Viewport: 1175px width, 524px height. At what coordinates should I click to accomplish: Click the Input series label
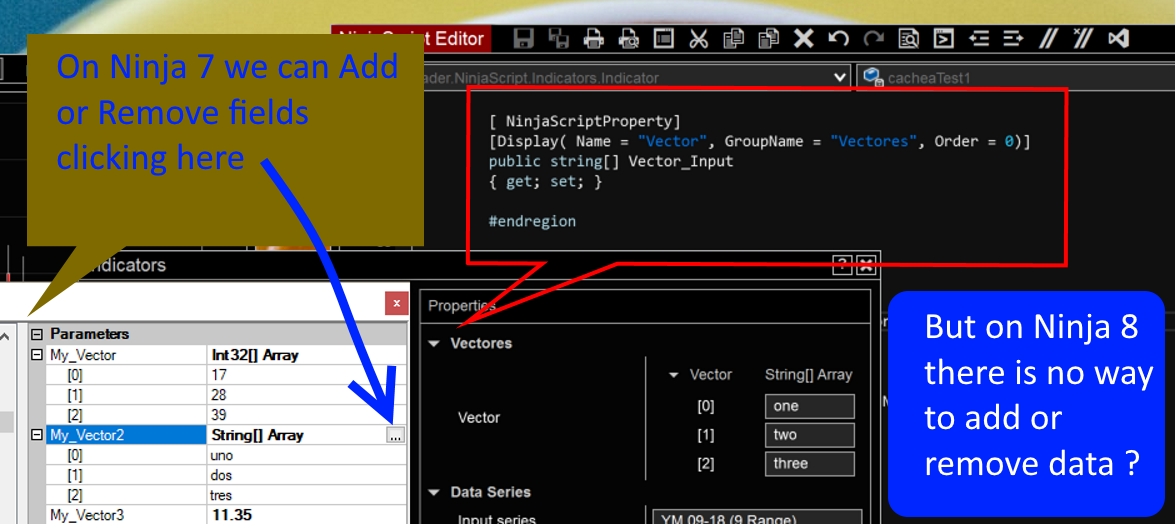[x=496, y=518]
